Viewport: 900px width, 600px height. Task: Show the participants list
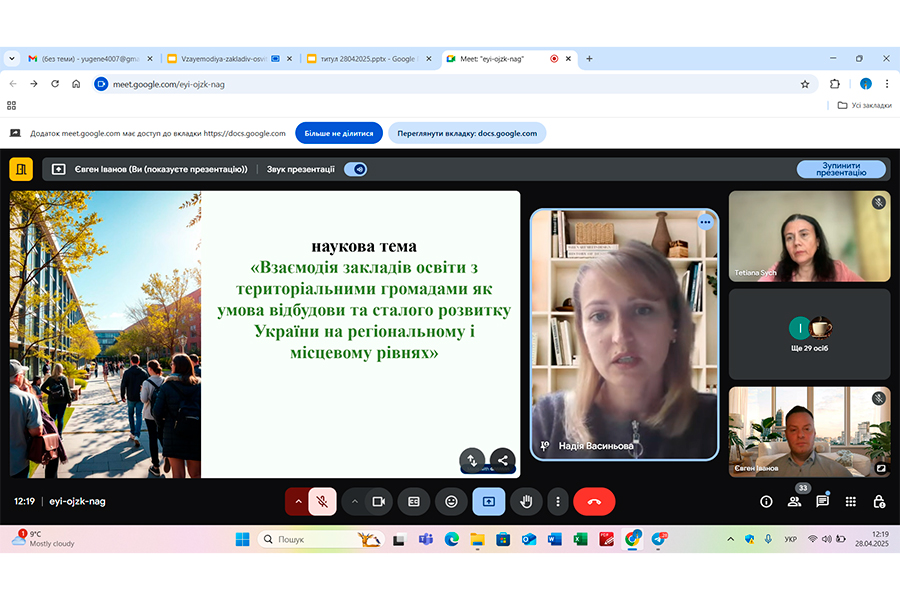[794, 501]
